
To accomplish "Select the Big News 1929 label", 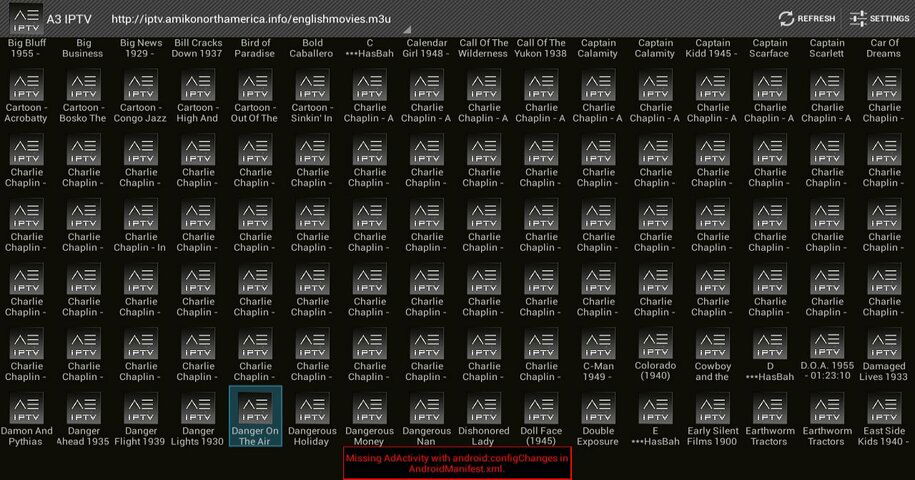I will click(141, 48).
